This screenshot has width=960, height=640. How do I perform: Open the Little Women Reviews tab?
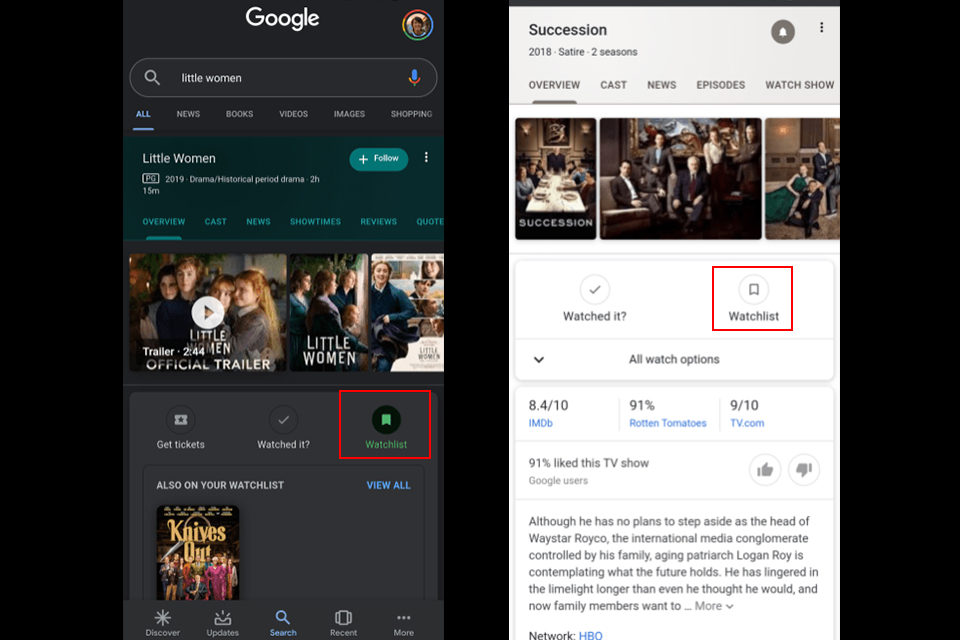(x=378, y=222)
